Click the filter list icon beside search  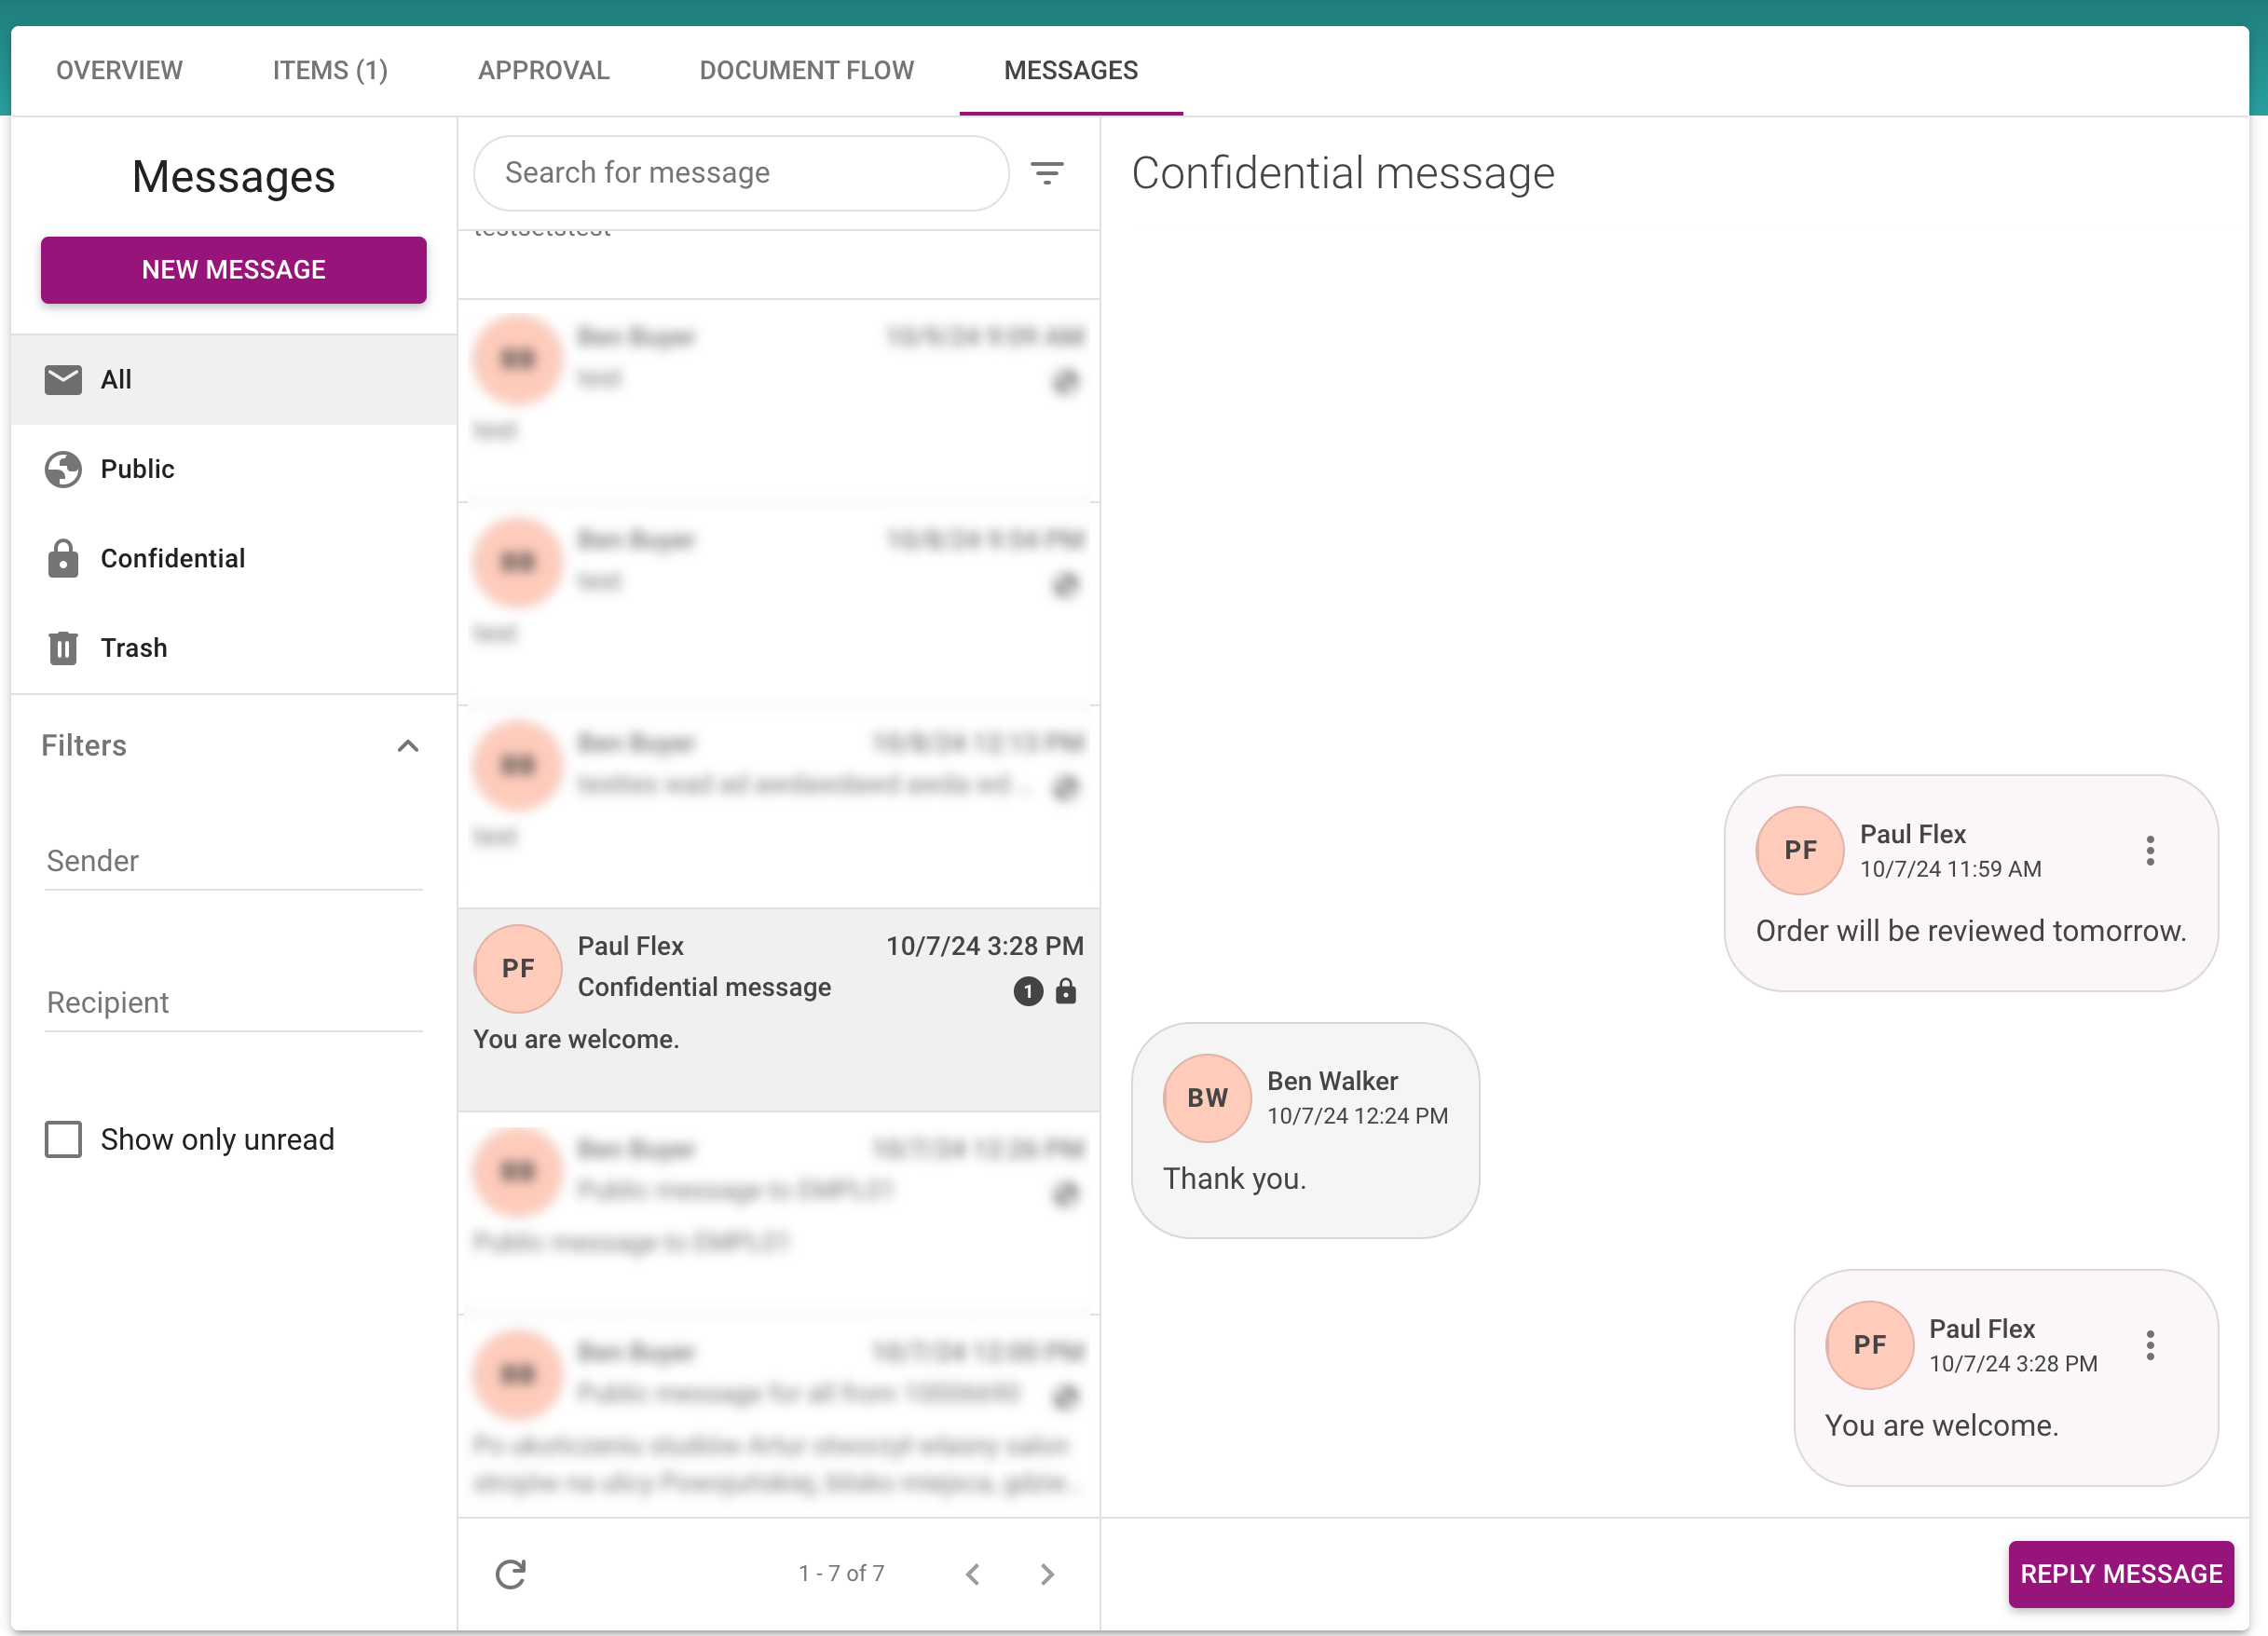pos(1046,173)
